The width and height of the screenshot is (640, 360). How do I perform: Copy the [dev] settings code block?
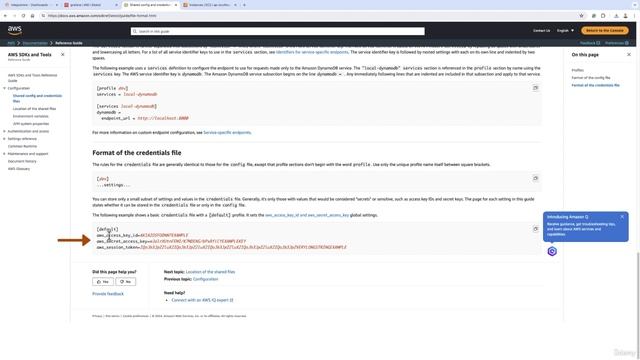536,178
